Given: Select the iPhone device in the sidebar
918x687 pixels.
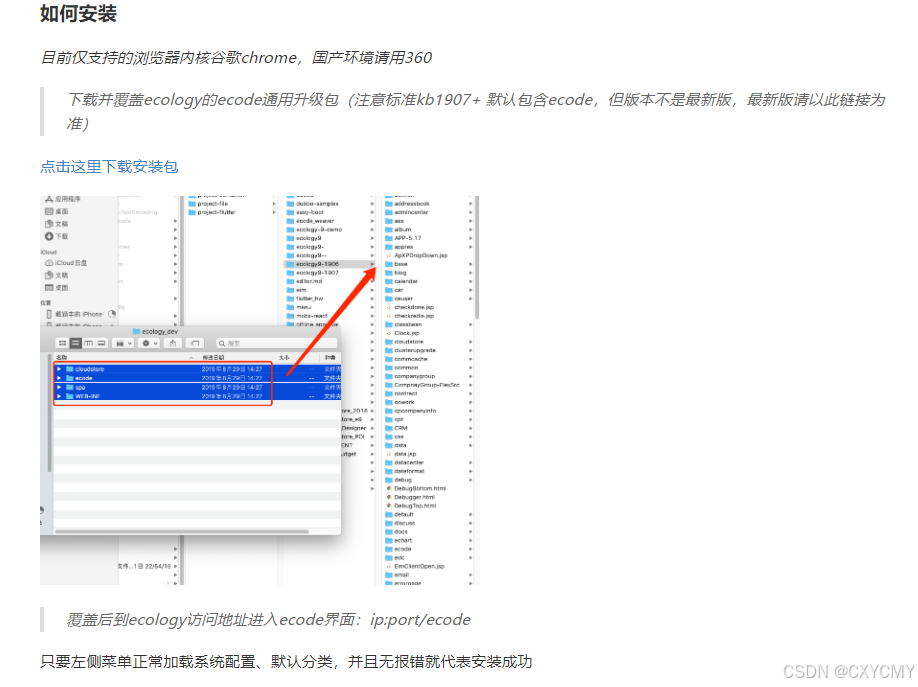Looking at the screenshot, I should (x=77, y=314).
